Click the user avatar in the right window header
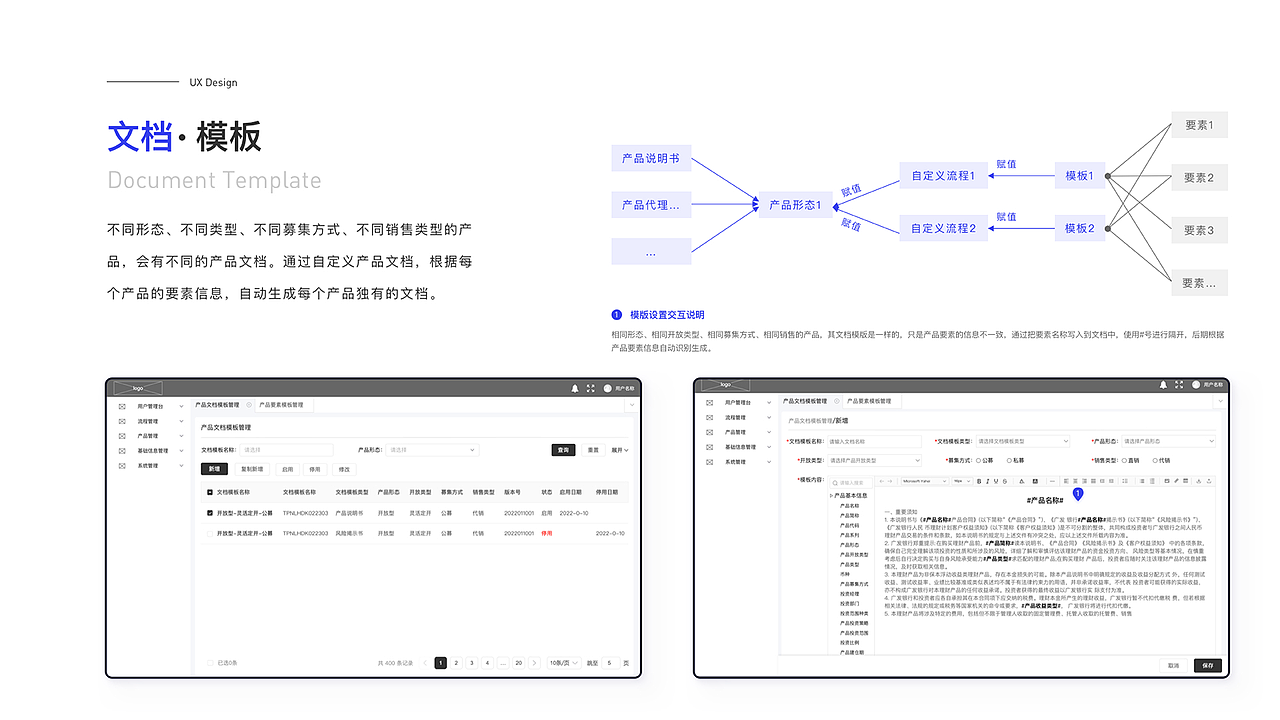Image resolution: width=1280 pixels, height=720 pixels. pos(1196,384)
